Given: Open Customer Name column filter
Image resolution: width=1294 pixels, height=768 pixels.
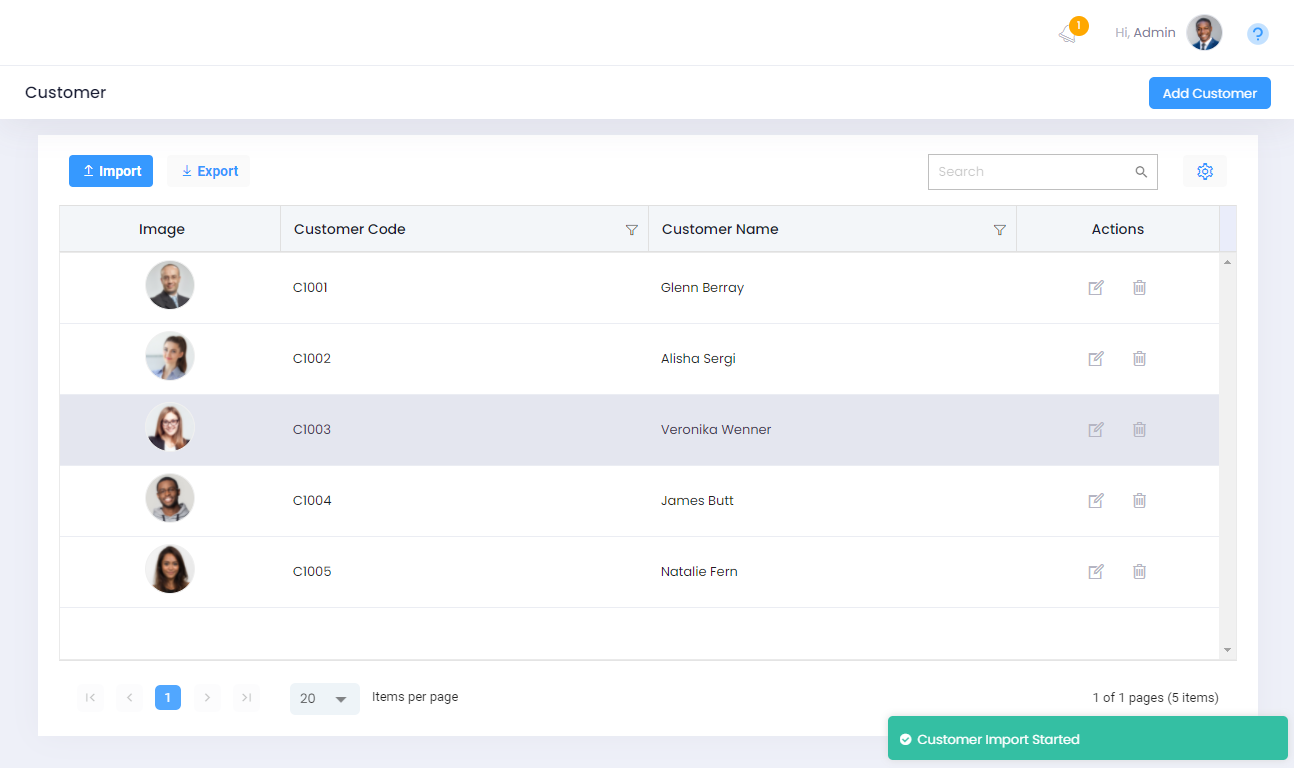Looking at the screenshot, I should pos(999,230).
